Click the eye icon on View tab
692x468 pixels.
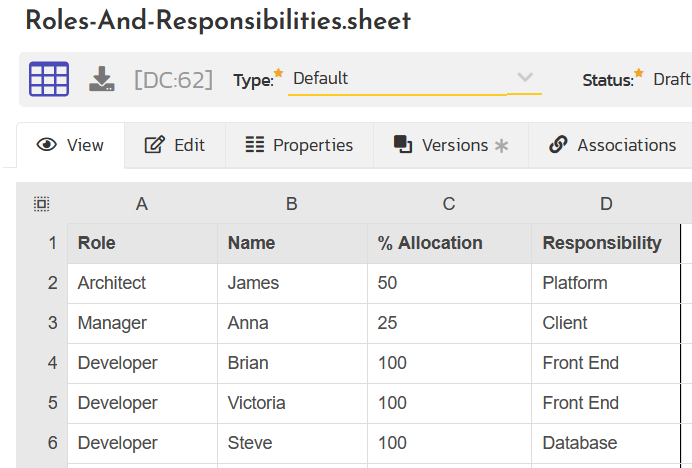point(46,145)
